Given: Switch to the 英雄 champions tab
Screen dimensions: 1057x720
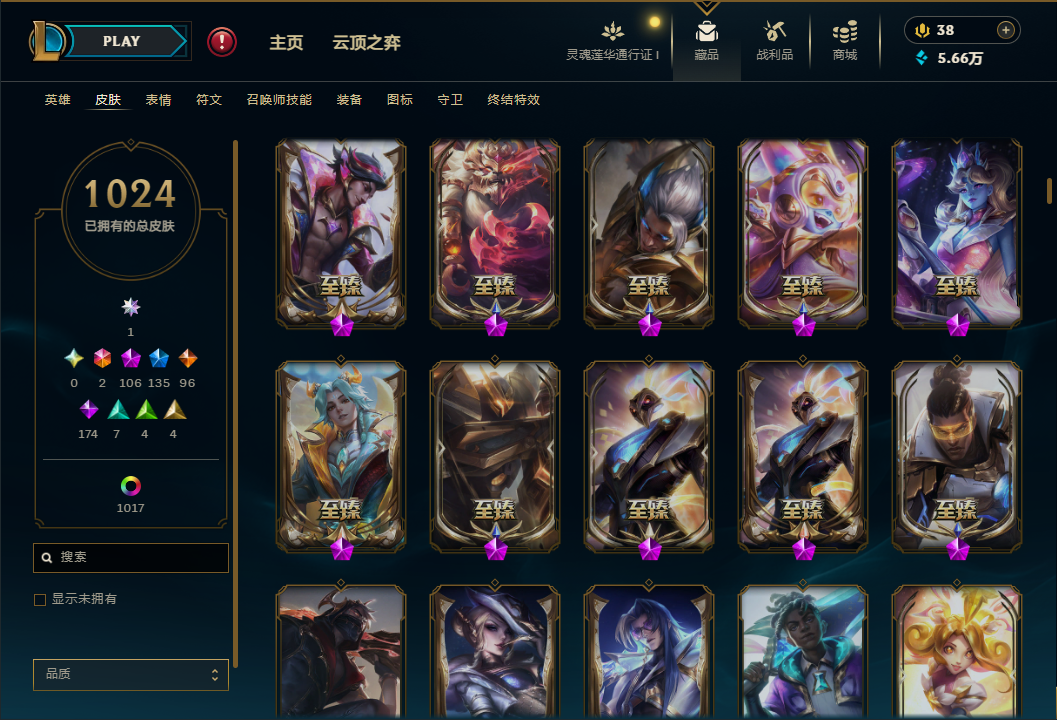Looking at the screenshot, I should pyautogui.click(x=57, y=100).
